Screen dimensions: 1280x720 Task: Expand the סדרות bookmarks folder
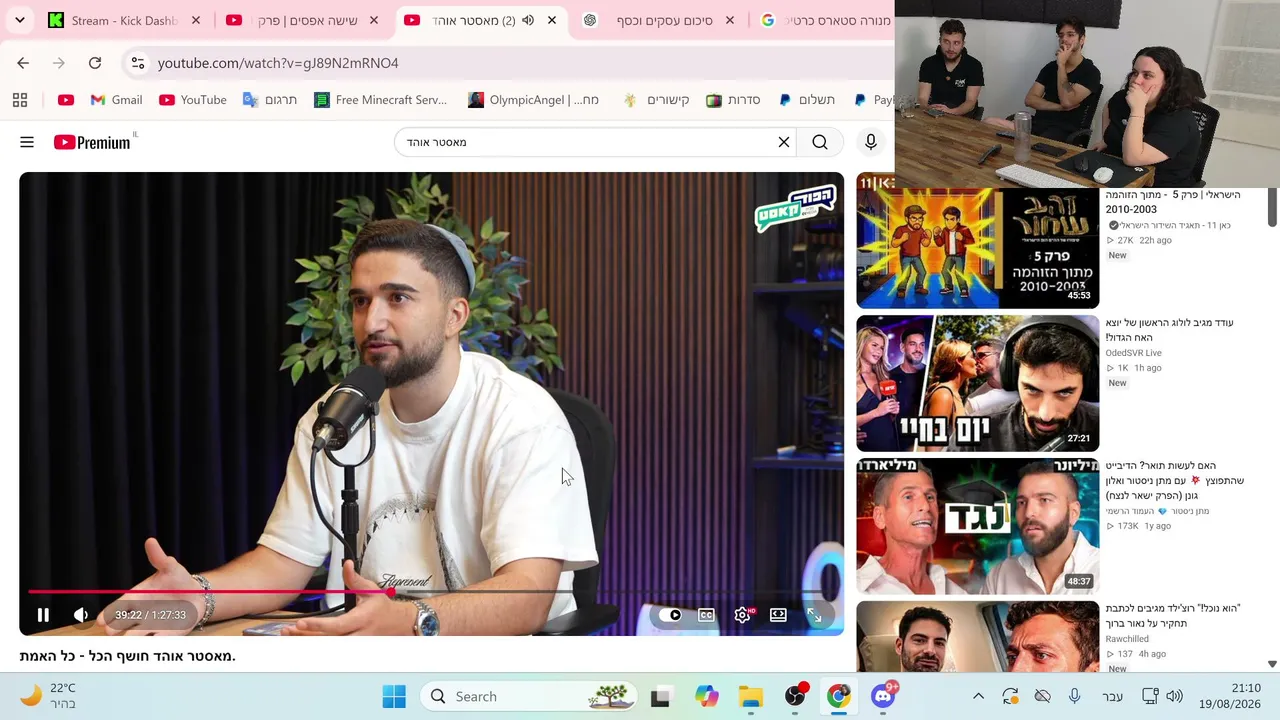point(734,100)
